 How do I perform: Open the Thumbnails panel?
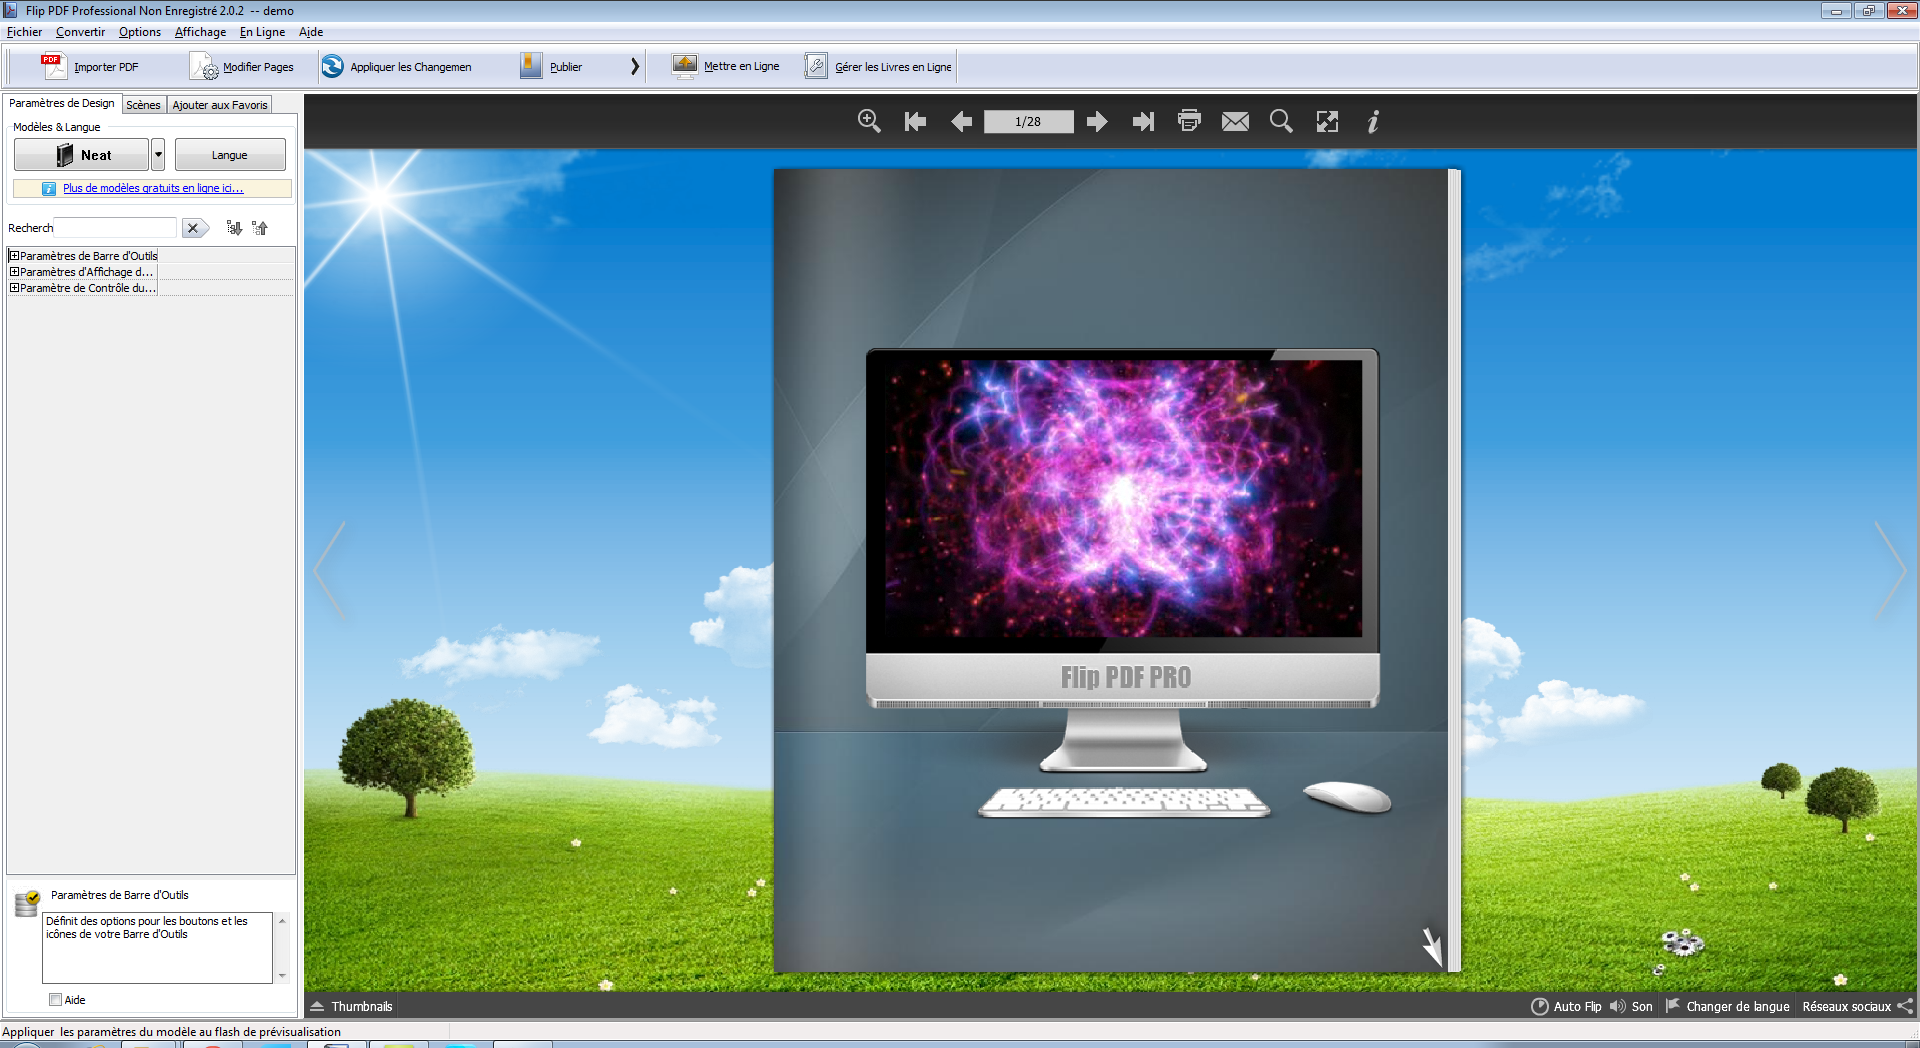[351, 1007]
